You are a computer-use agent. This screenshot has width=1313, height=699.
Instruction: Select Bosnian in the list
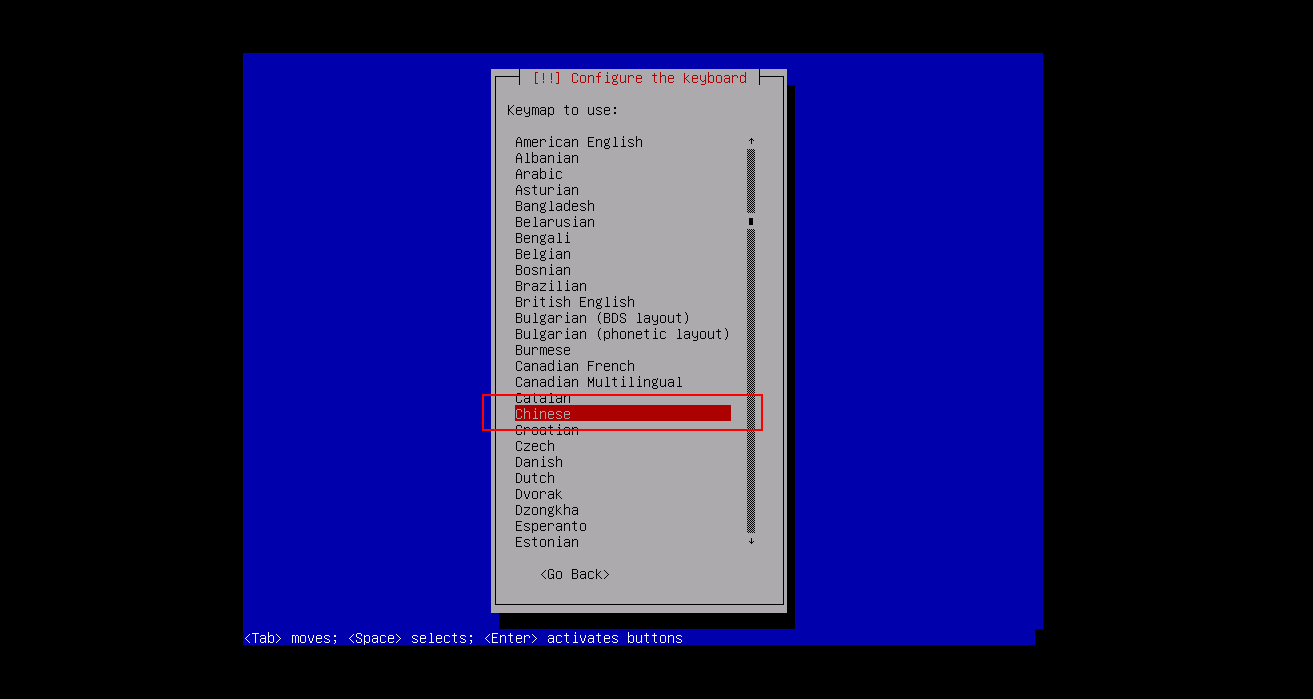click(543, 270)
